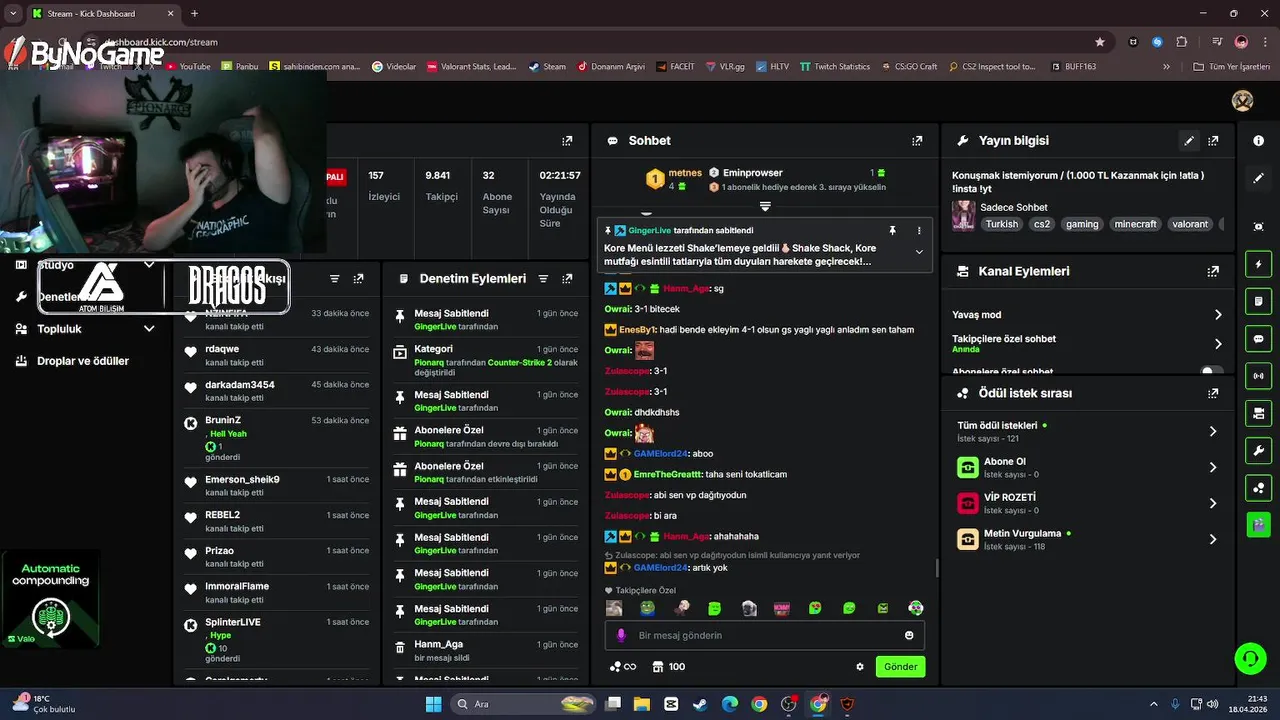Show more bookmarks with double chevron
Image resolution: width=1280 pixels, height=720 pixels.
coord(1166,67)
